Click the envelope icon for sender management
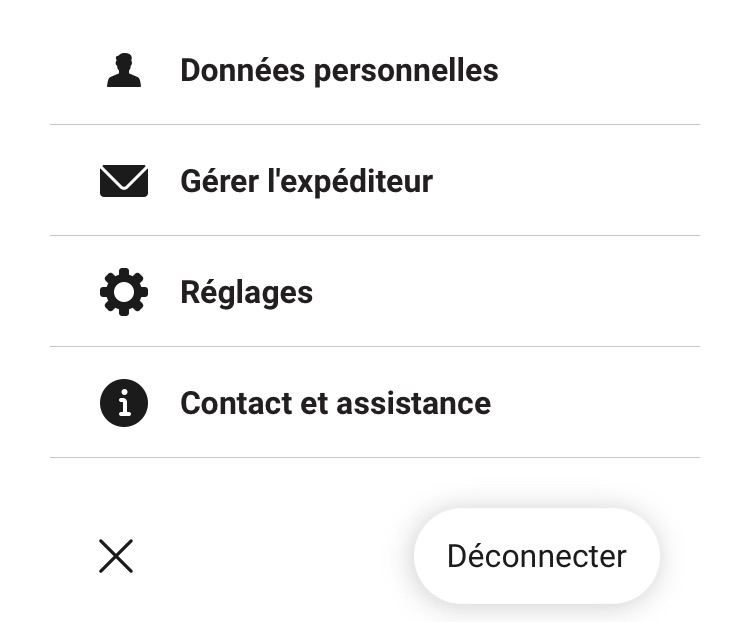 124,181
